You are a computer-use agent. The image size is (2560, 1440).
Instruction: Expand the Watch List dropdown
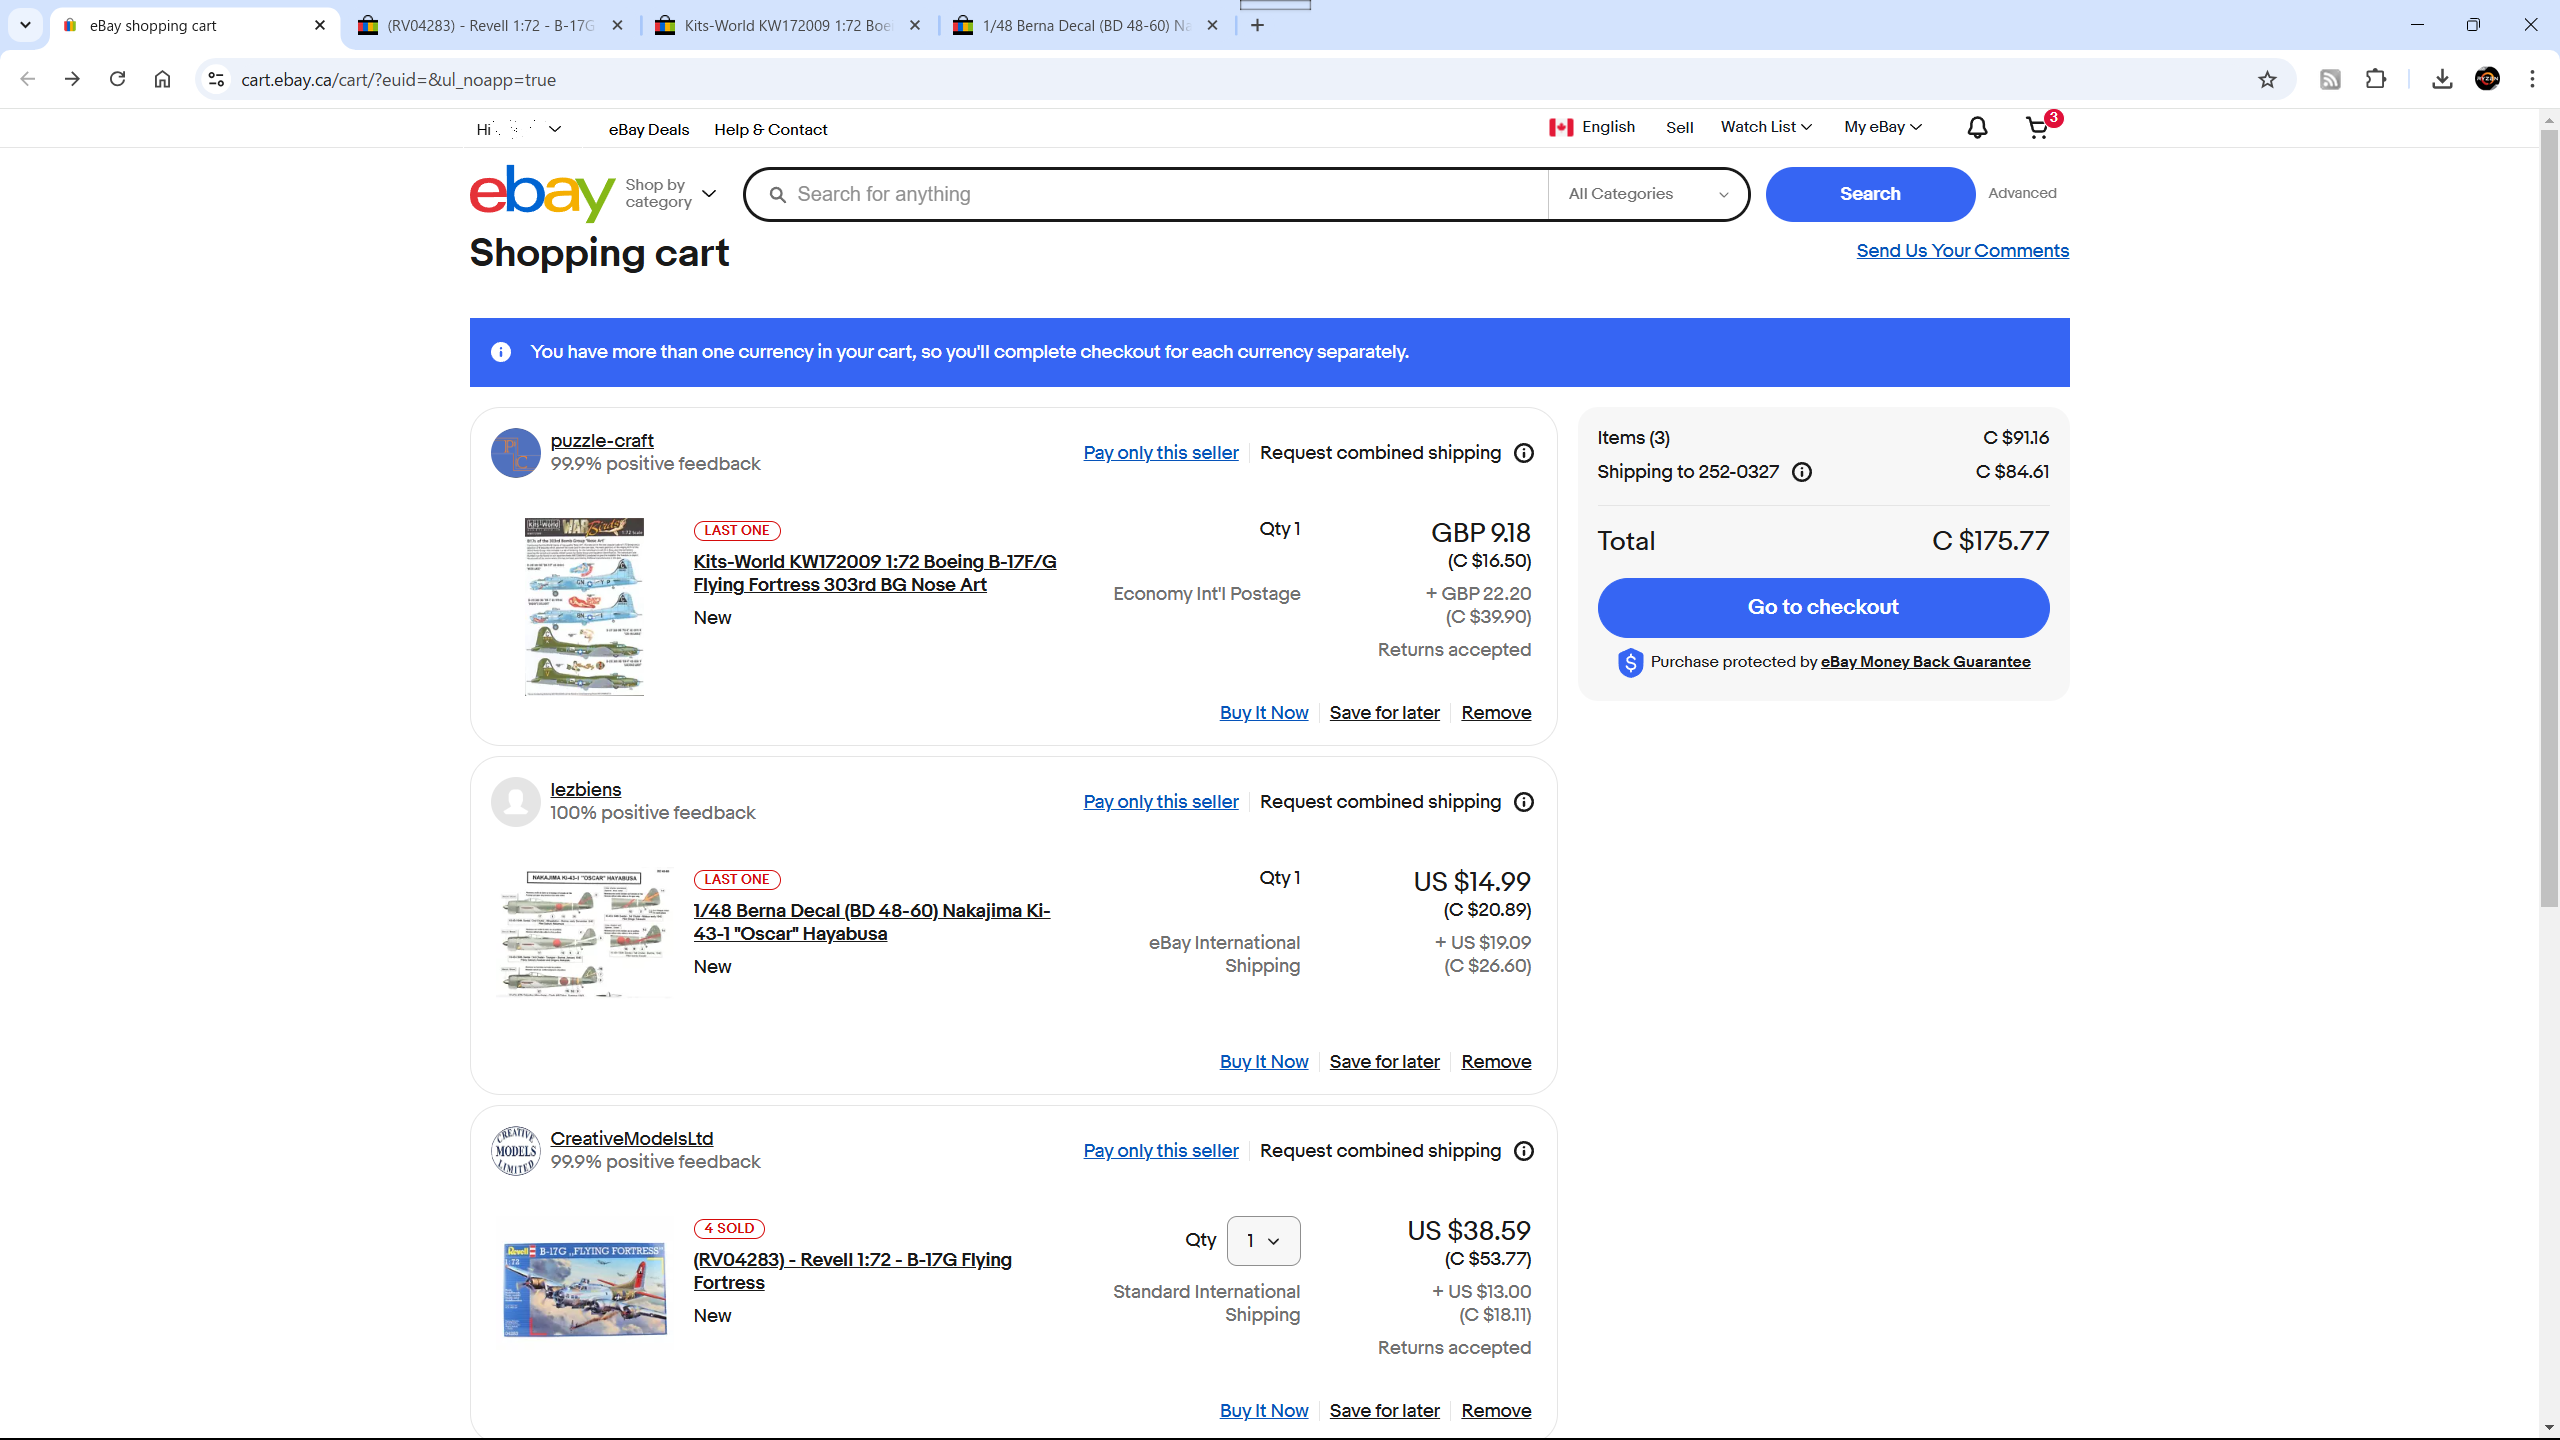[1766, 127]
